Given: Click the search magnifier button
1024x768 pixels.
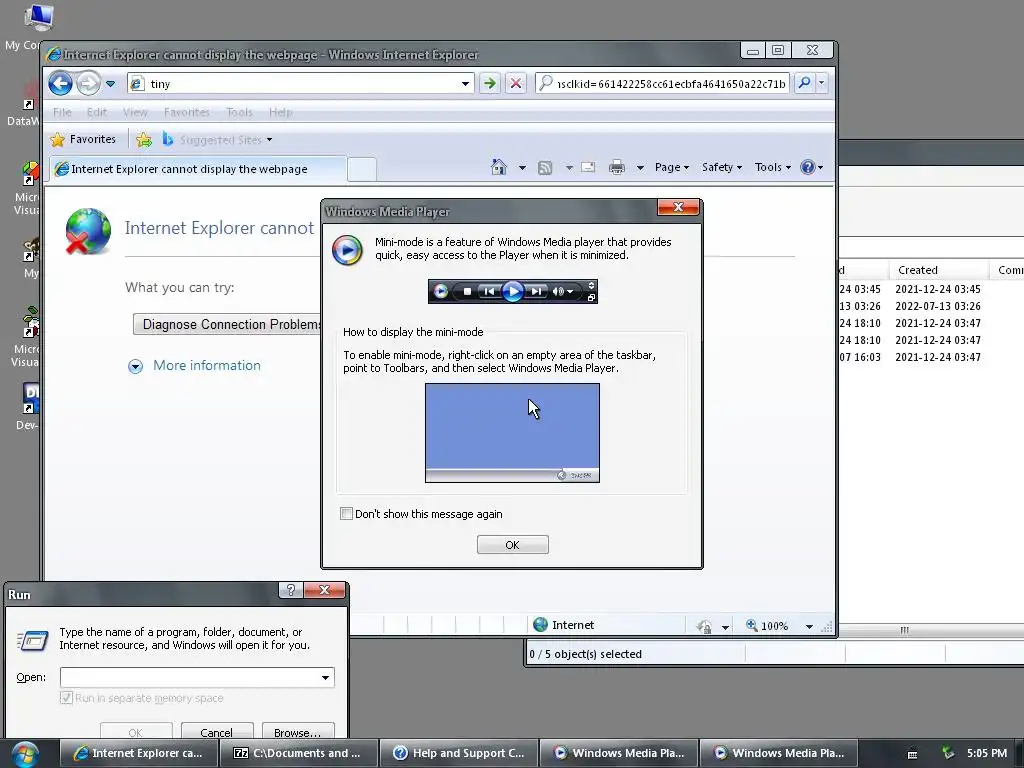Looking at the screenshot, I should click(805, 83).
